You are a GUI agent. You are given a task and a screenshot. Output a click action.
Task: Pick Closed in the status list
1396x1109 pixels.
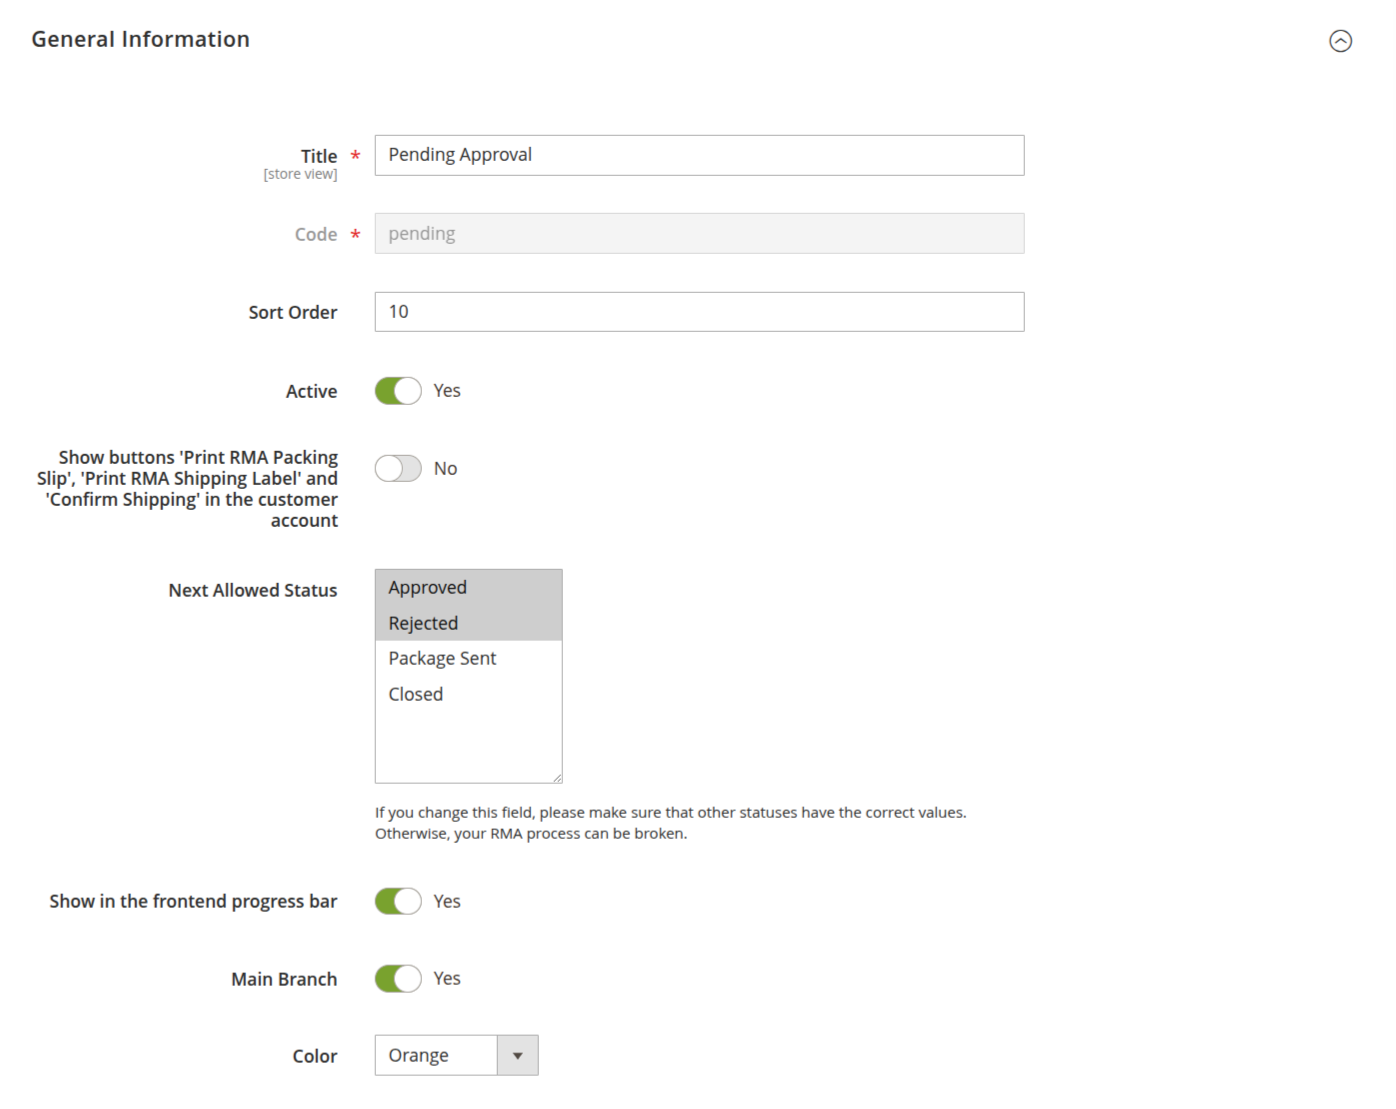pyautogui.click(x=416, y=694)
